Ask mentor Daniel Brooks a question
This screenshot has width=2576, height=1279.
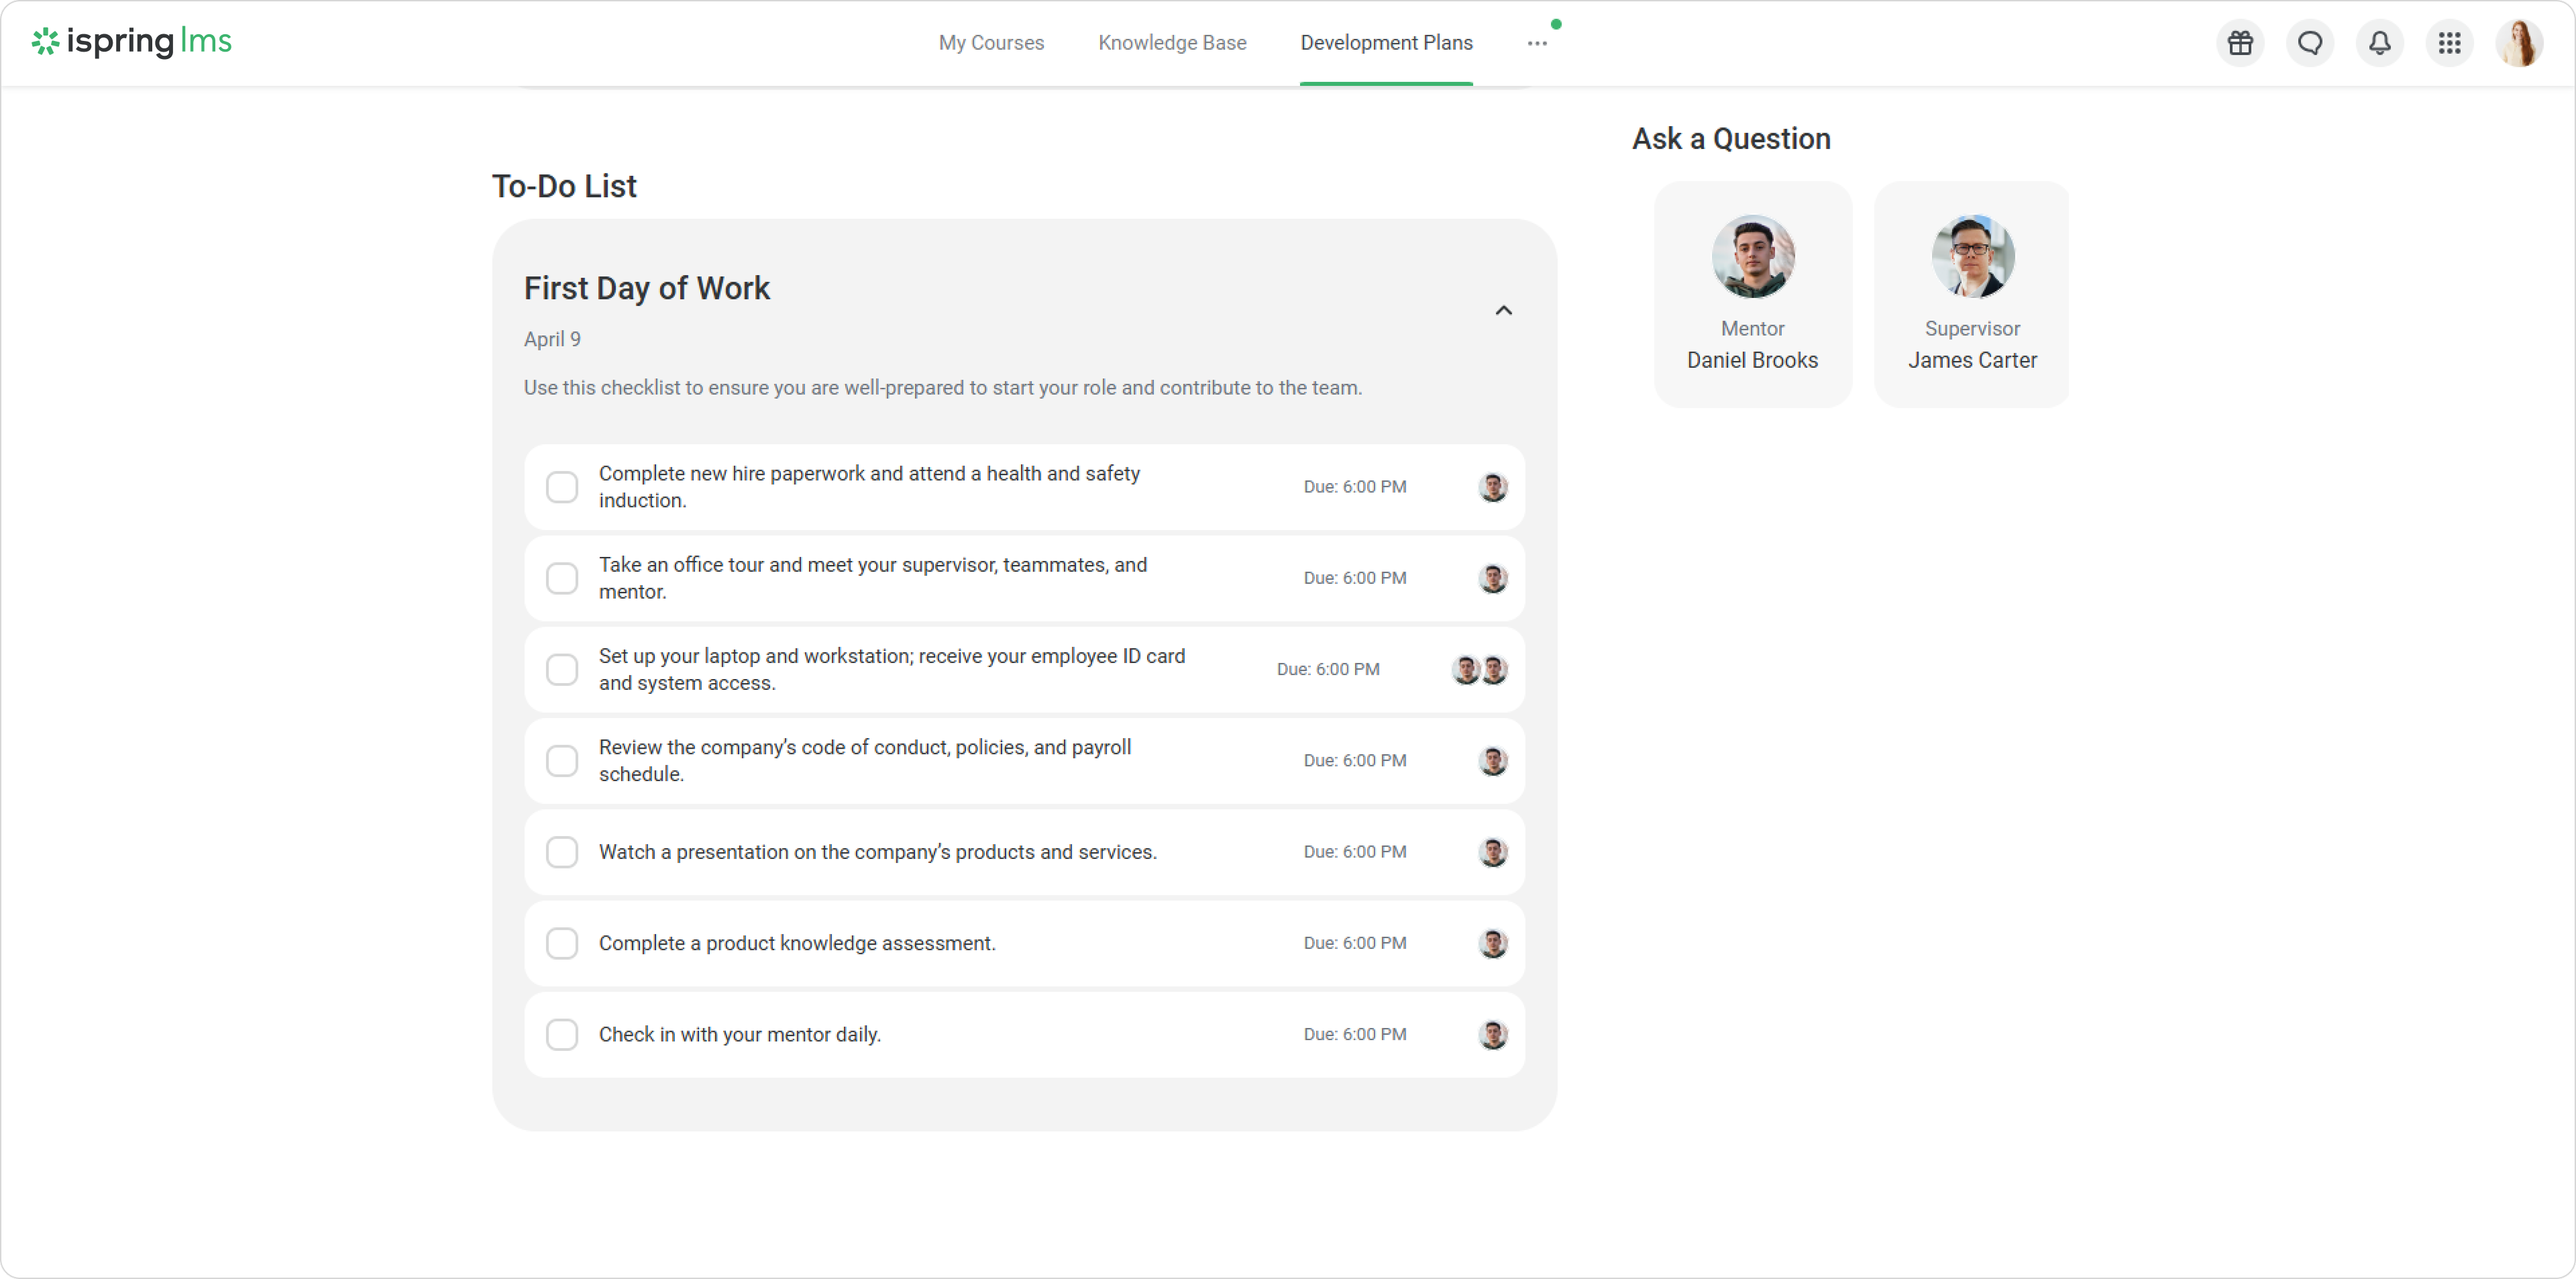[x=1752, y=294]
